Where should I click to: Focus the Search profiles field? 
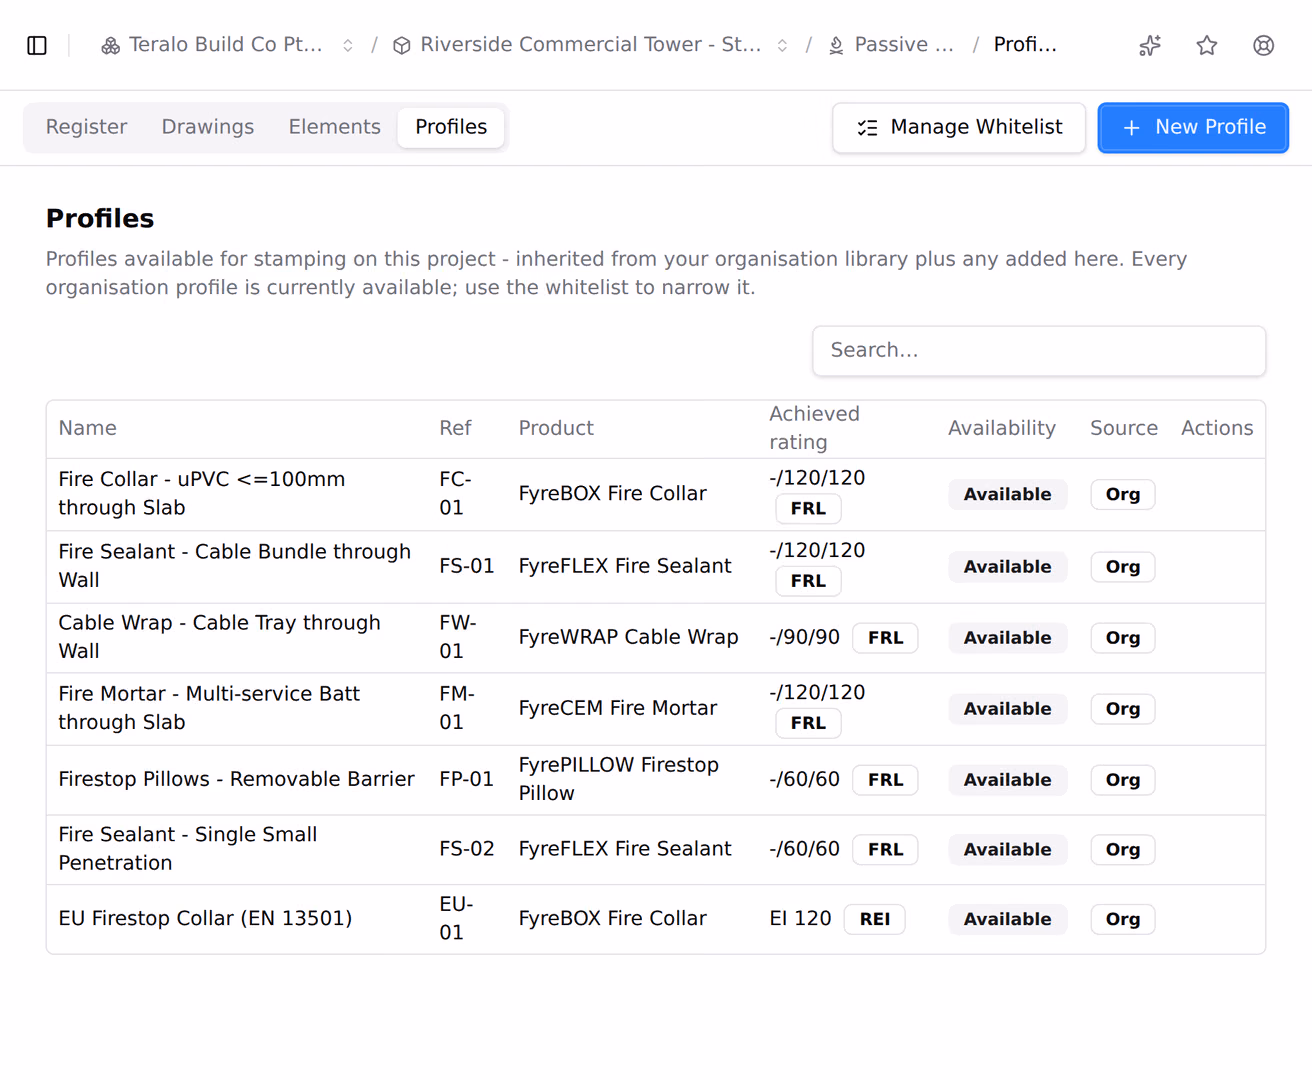point(1039,351)
